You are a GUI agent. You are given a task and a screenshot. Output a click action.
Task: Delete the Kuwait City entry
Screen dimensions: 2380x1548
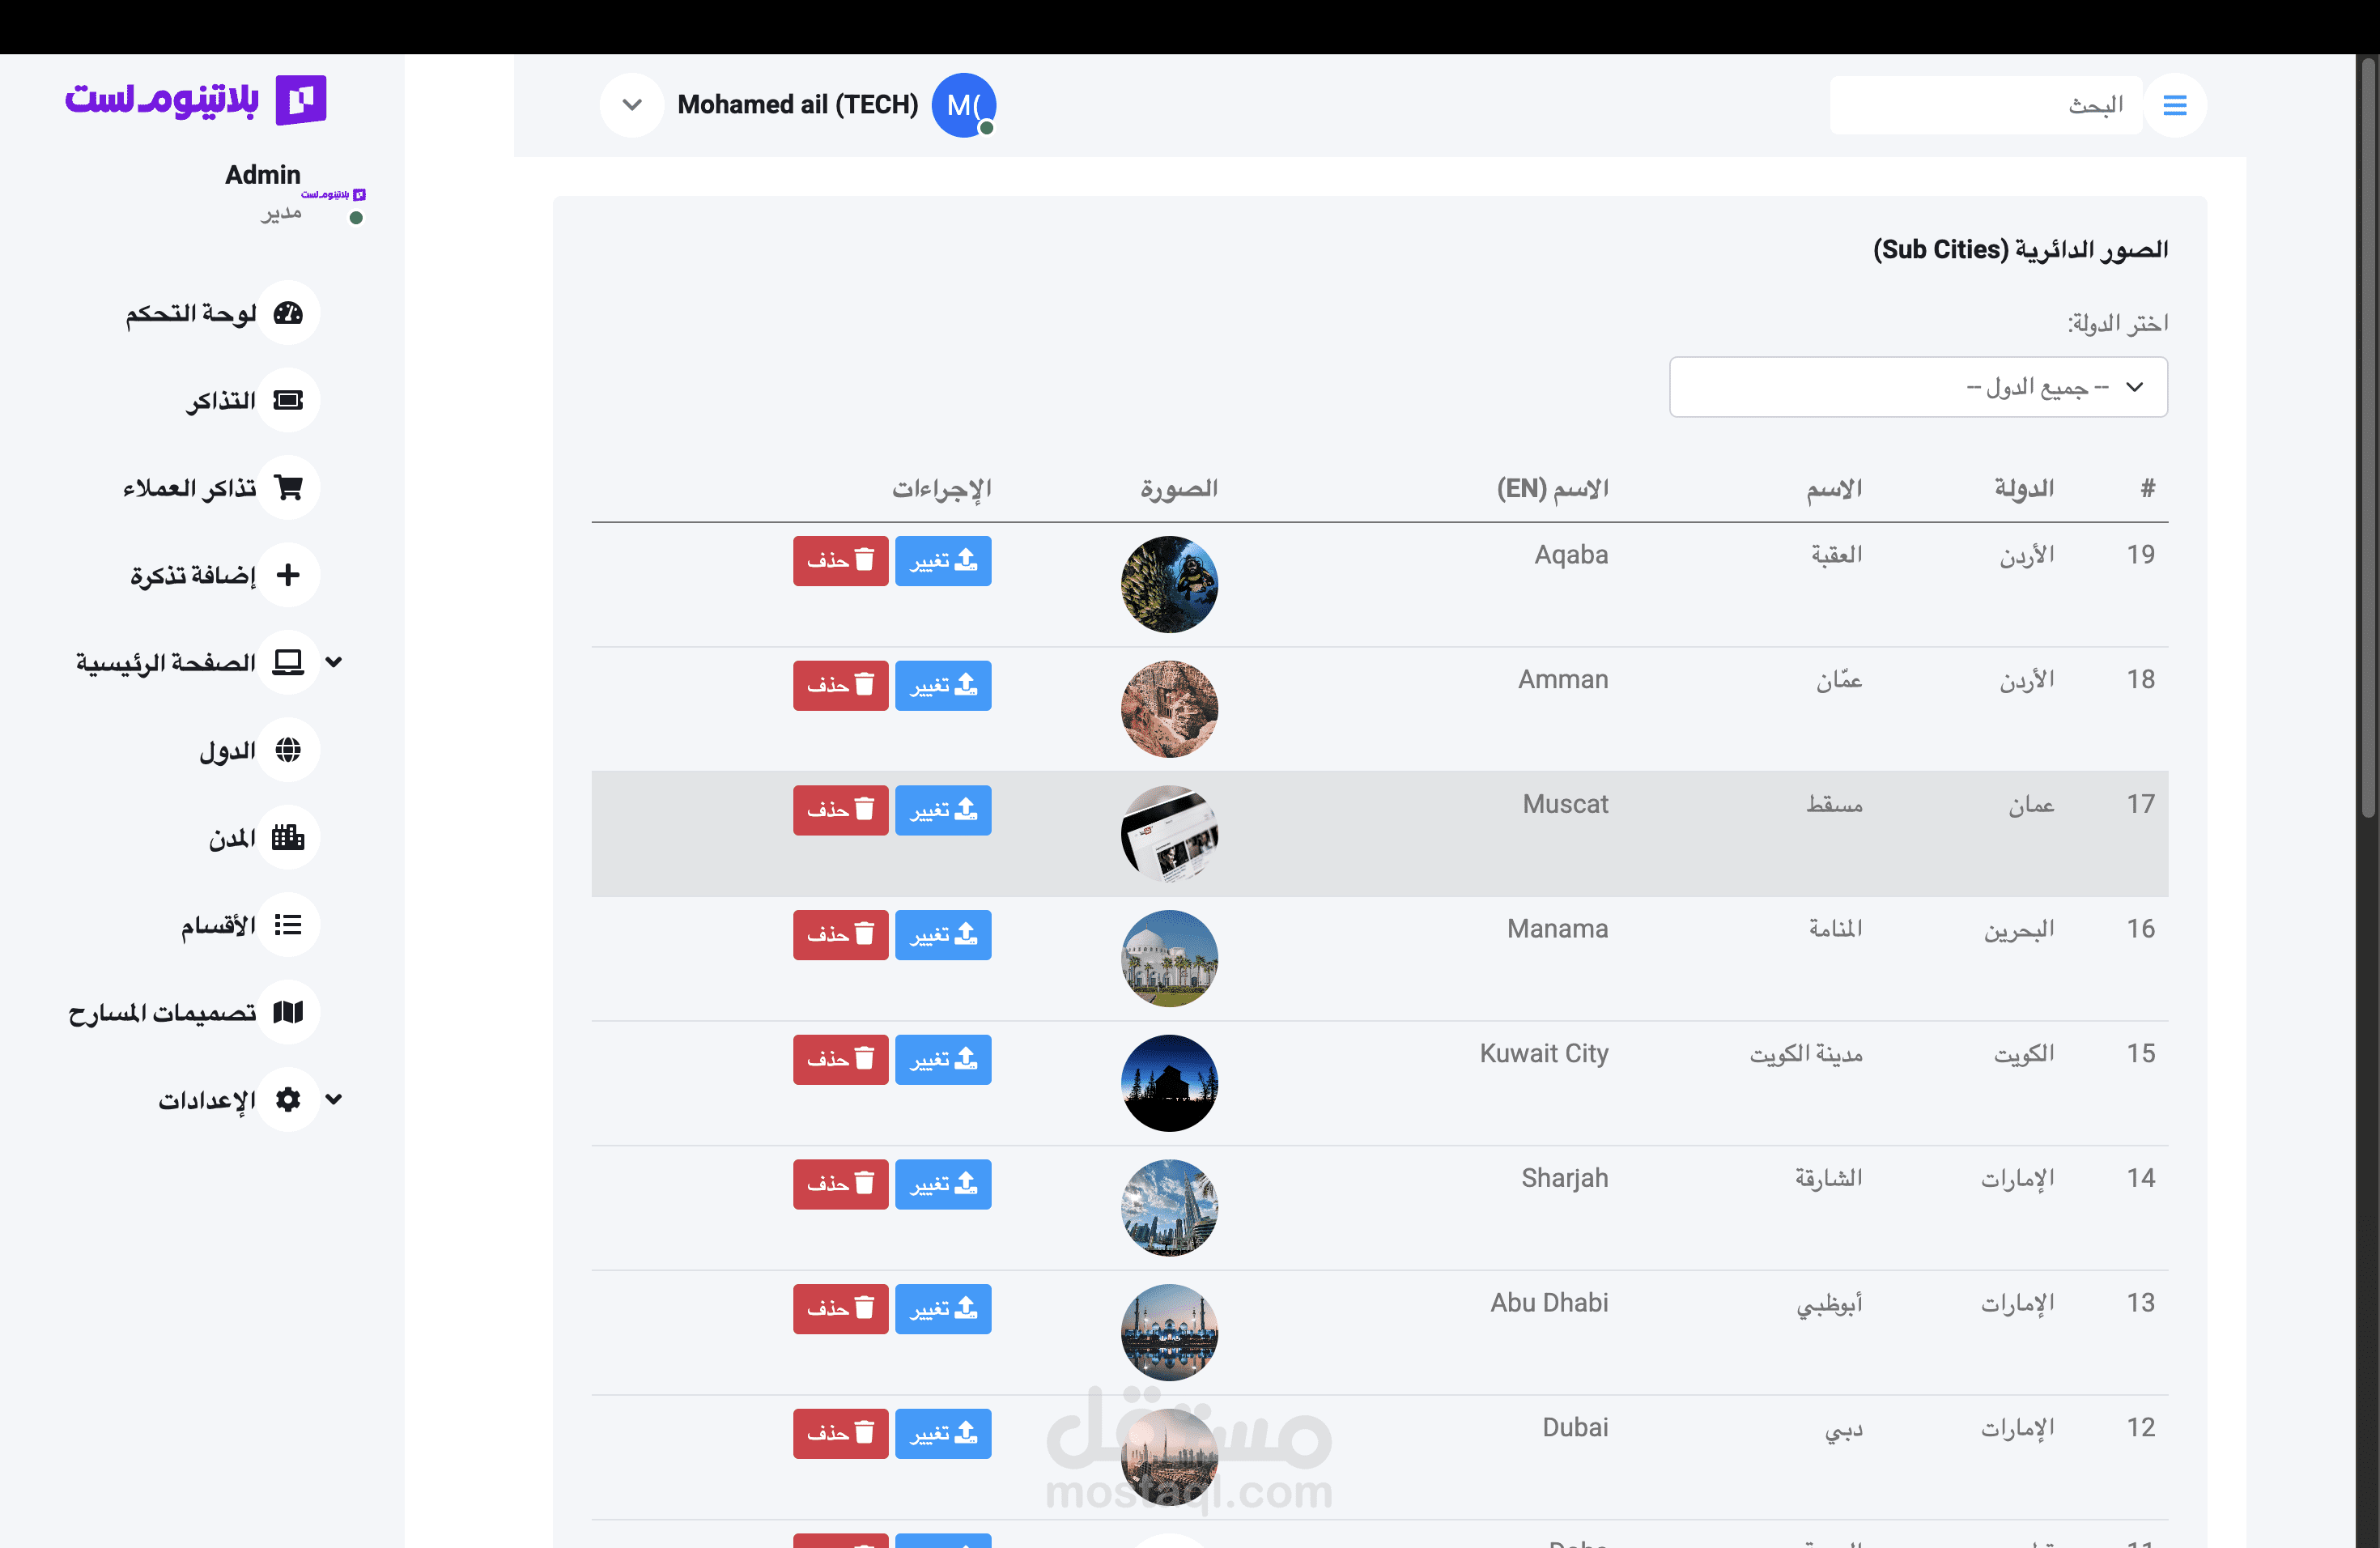point(840,1059)
